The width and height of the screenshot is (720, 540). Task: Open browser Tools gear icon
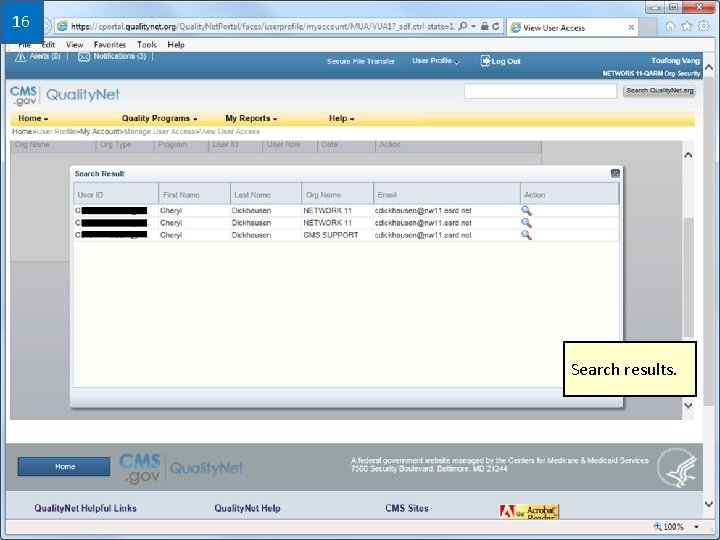click(x=703, y=26)
